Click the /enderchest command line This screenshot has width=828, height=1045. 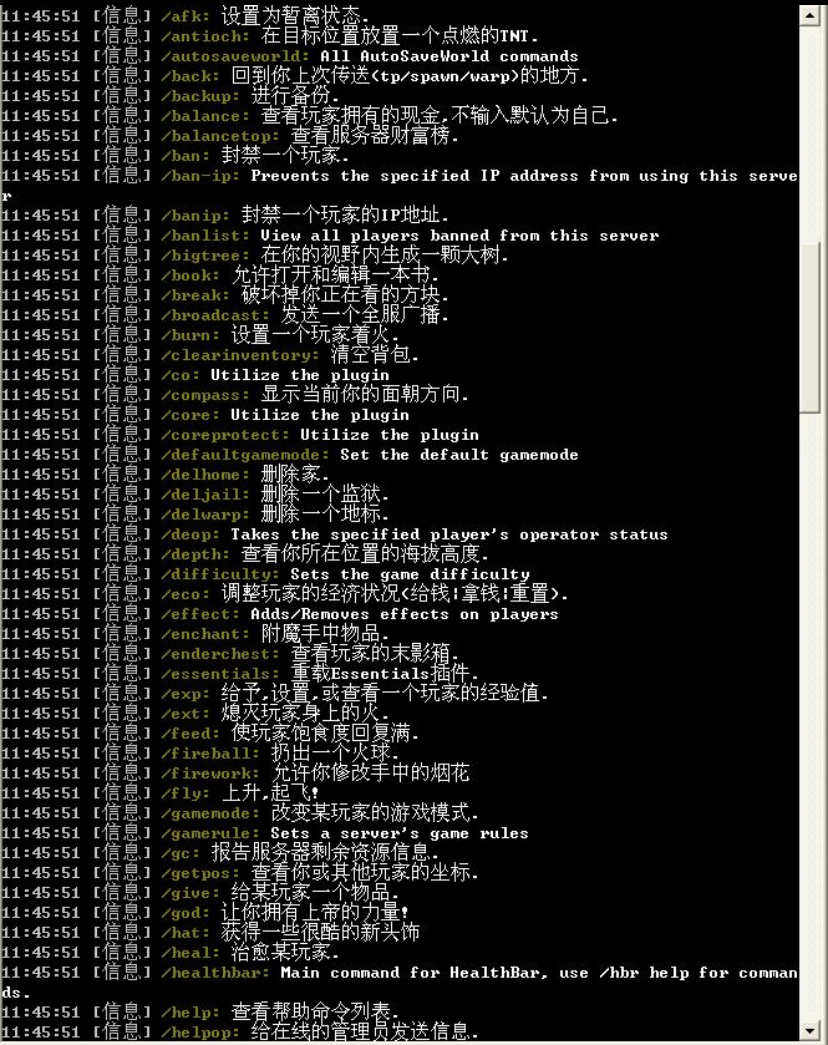[230, 654]
